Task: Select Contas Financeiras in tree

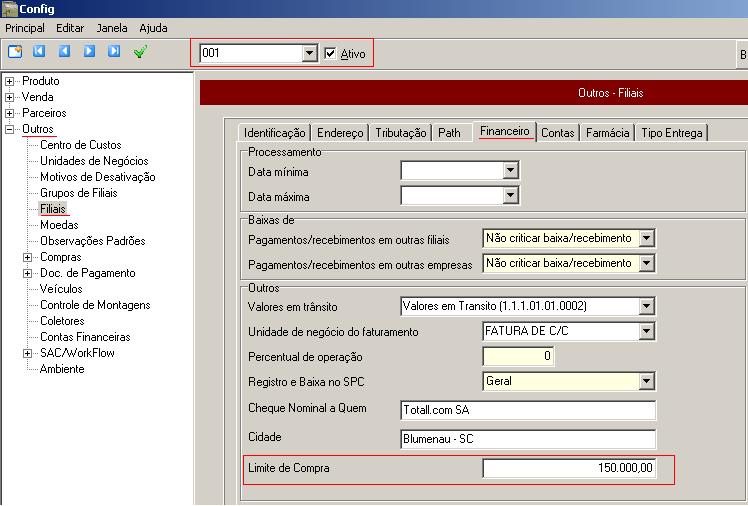Action: 85,337
